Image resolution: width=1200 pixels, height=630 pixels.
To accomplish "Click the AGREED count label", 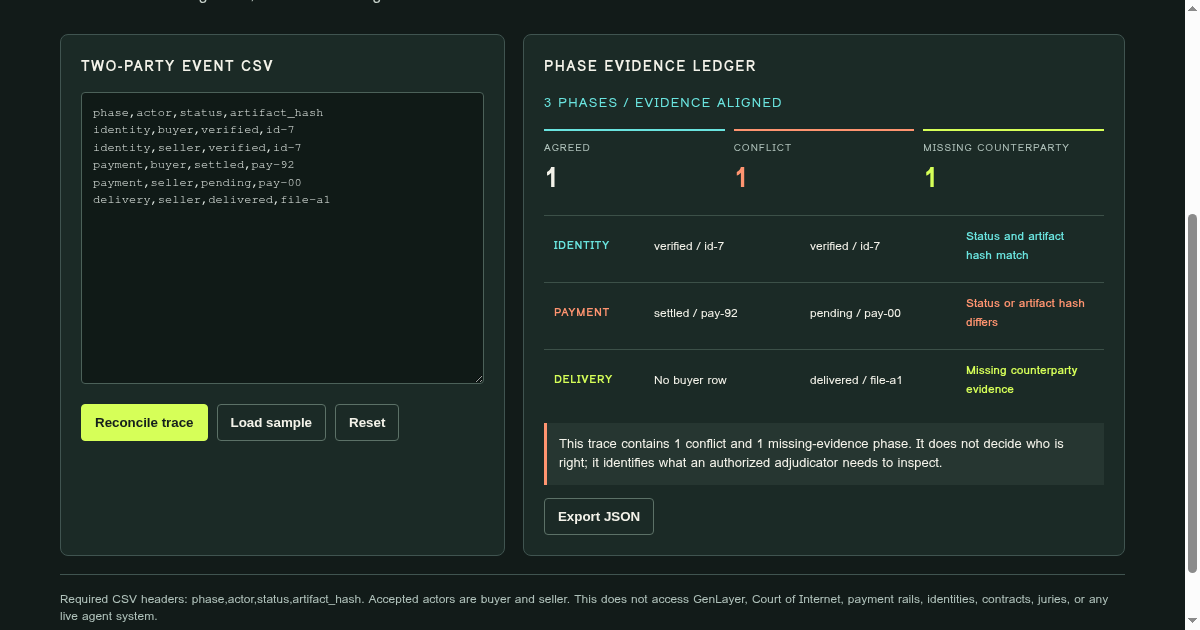I will 567,147.
